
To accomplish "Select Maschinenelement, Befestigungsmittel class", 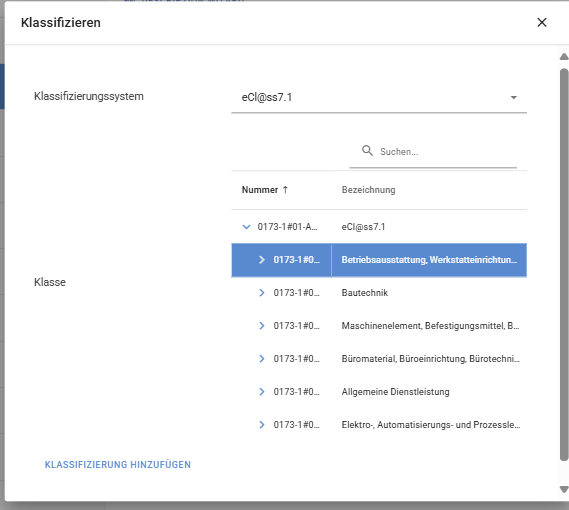I will pos(430,326).
